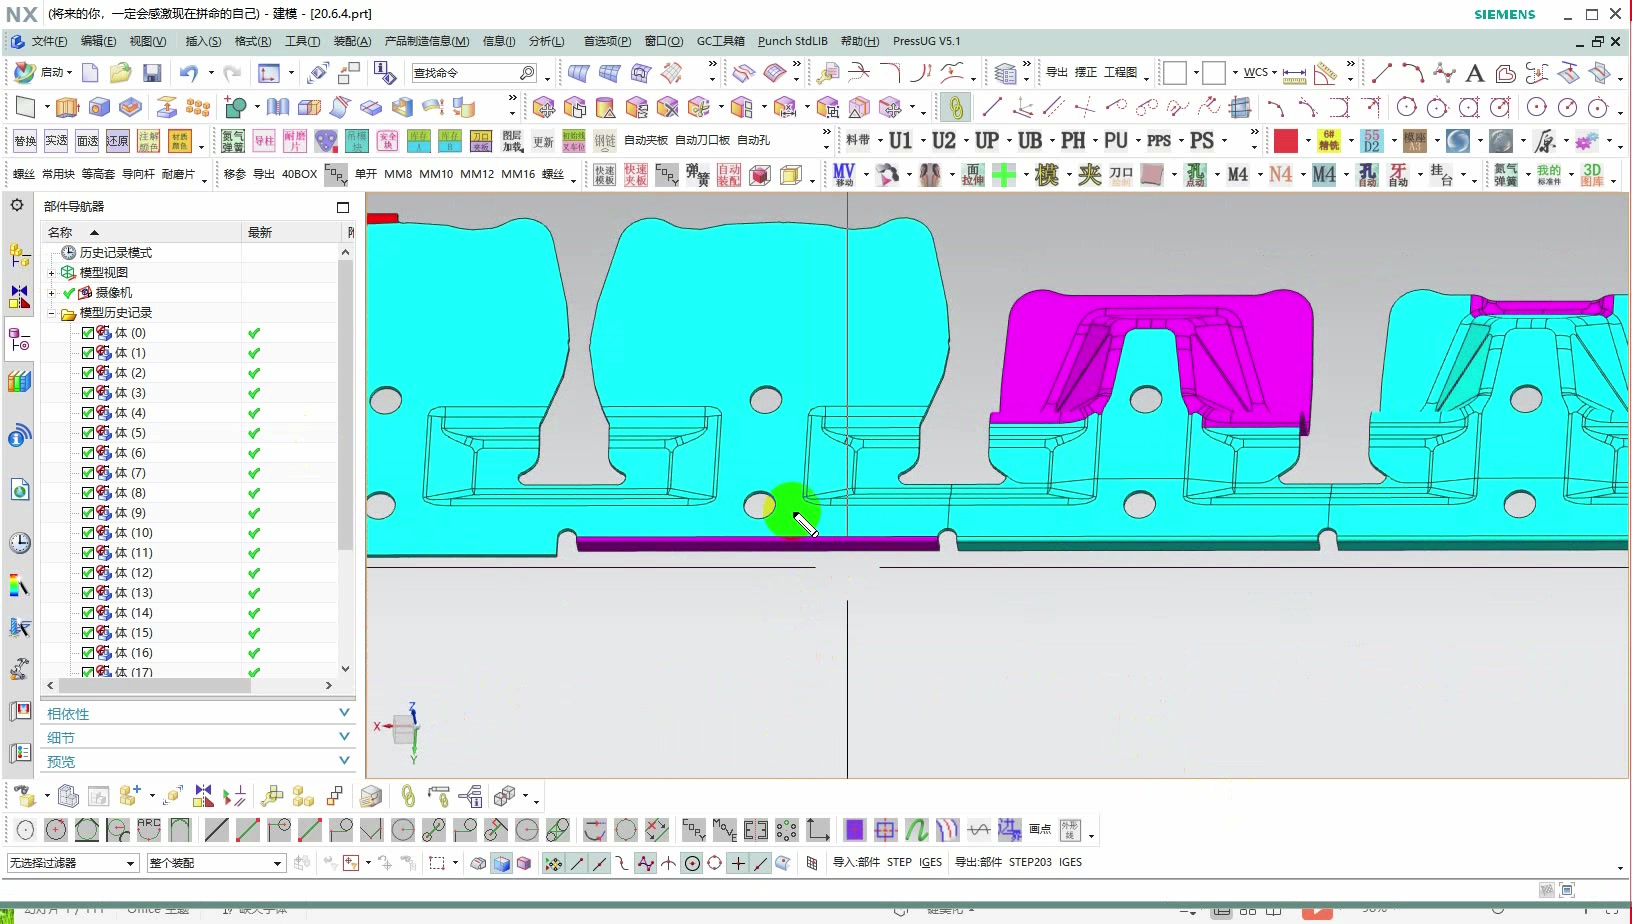This screenshot has height=924, width=1632.
Task: Click the second white color box left of WCS
Action: [1214, 73]
